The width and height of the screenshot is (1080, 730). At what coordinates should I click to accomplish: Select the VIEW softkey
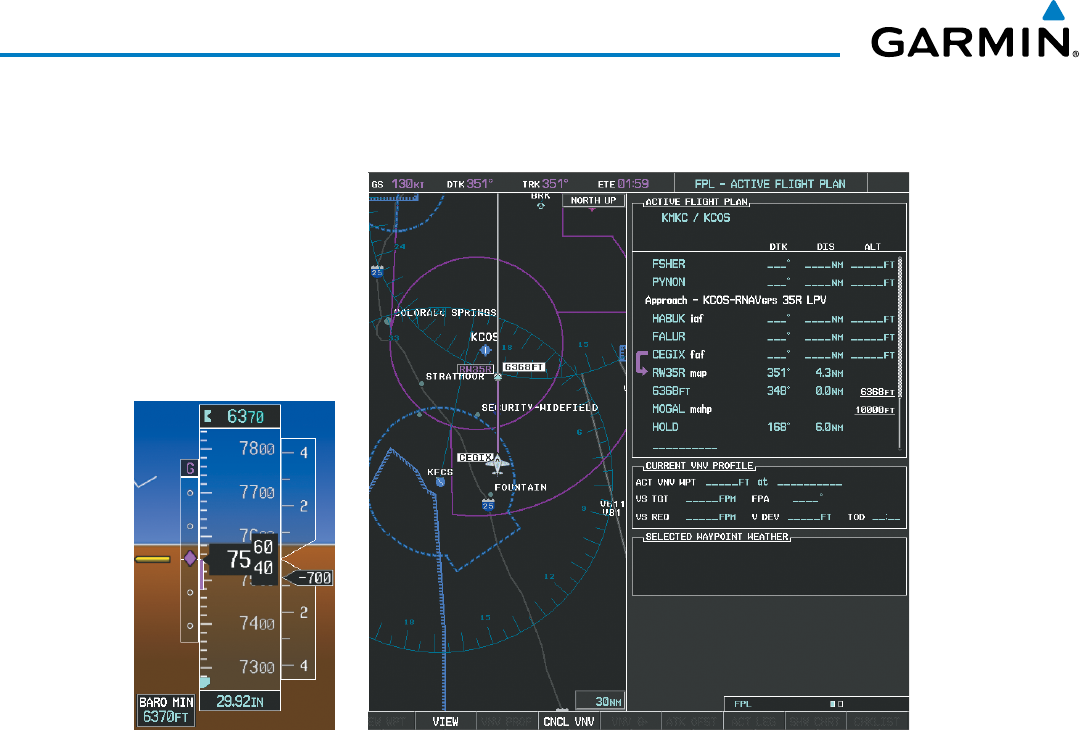coord(445,722)
